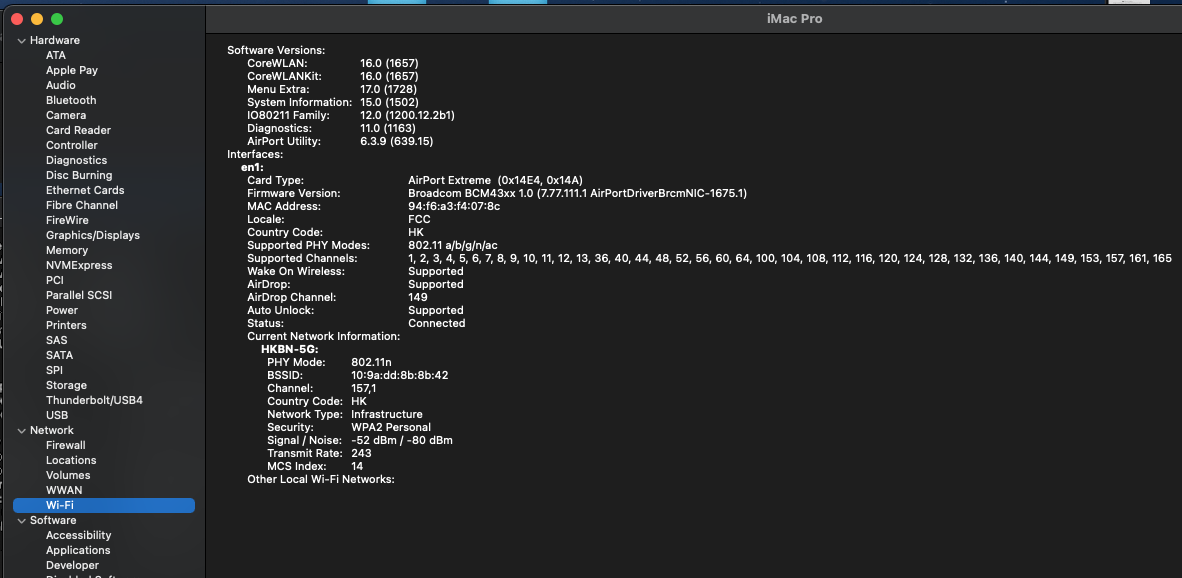
Task: Open Graphics/Displays entry
Action: click(93, 235)
